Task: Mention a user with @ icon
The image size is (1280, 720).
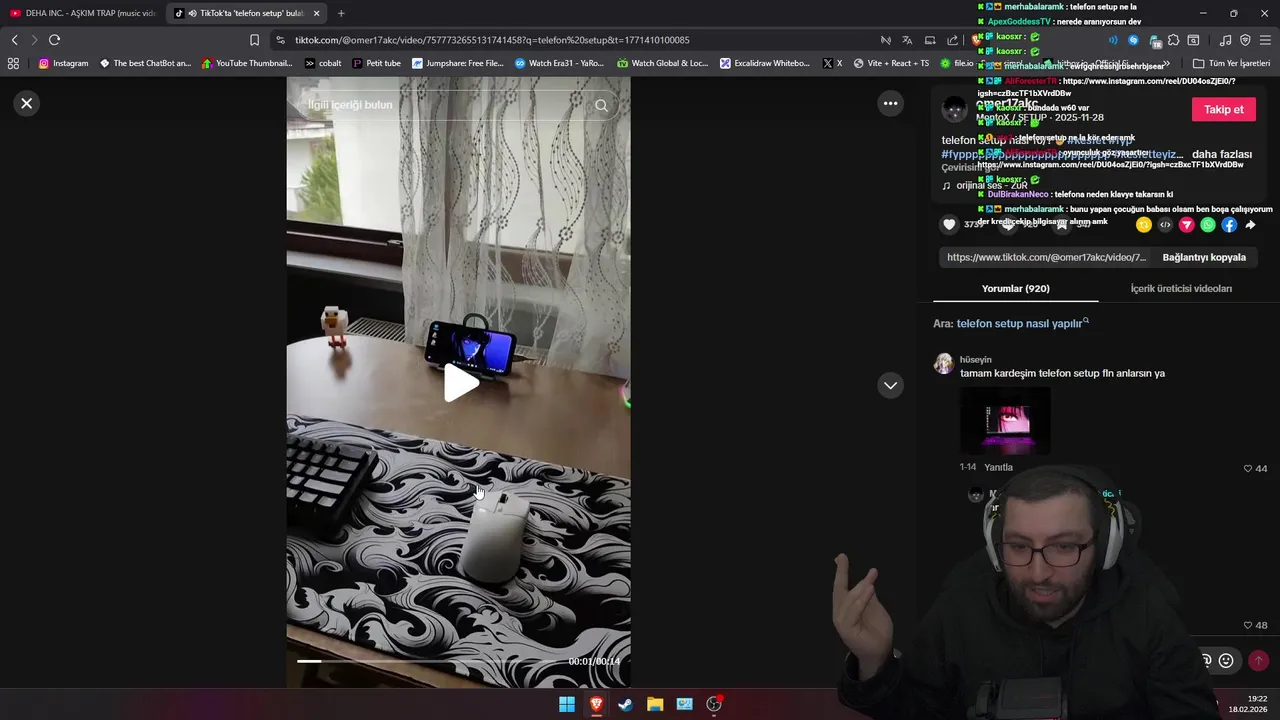Action: pyautogui.click(x=1205, y=660)
